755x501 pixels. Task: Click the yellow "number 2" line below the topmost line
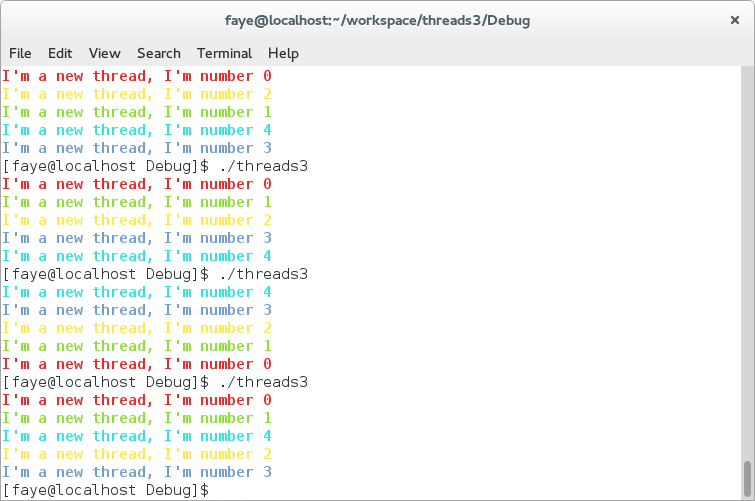click(137, 94)
